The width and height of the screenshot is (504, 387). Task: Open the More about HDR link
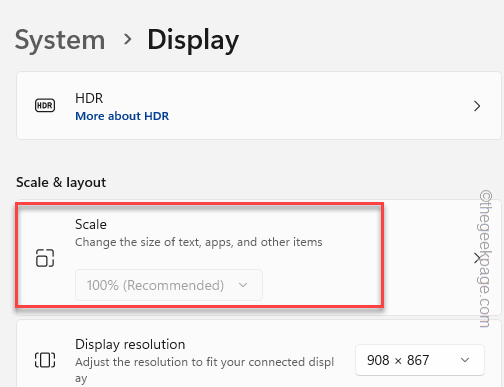pyautogui.click(x=122, y=116)
